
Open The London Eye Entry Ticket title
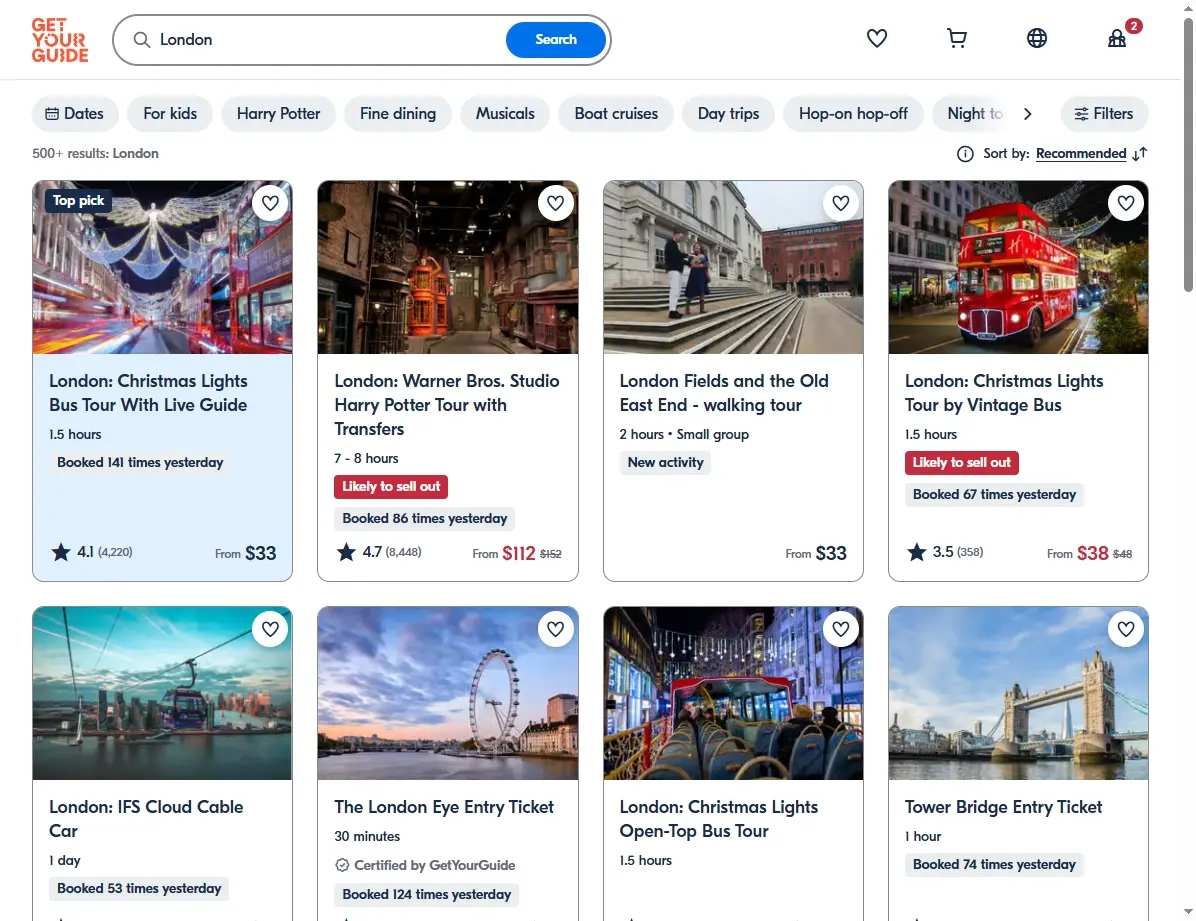coord(444,807)
